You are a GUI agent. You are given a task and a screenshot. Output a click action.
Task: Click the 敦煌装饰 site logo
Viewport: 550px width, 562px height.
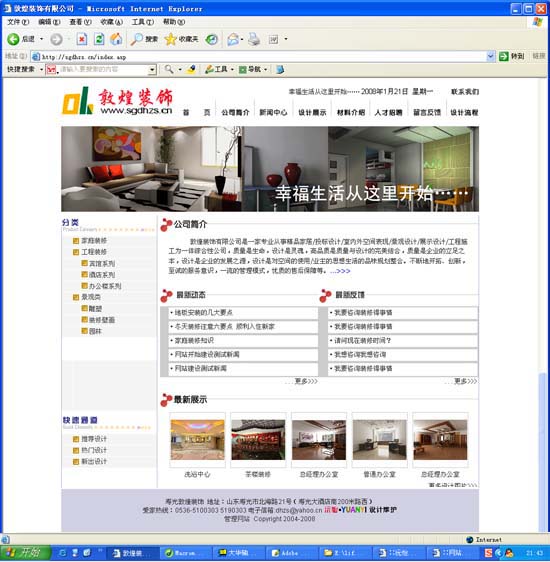point(117,101)
